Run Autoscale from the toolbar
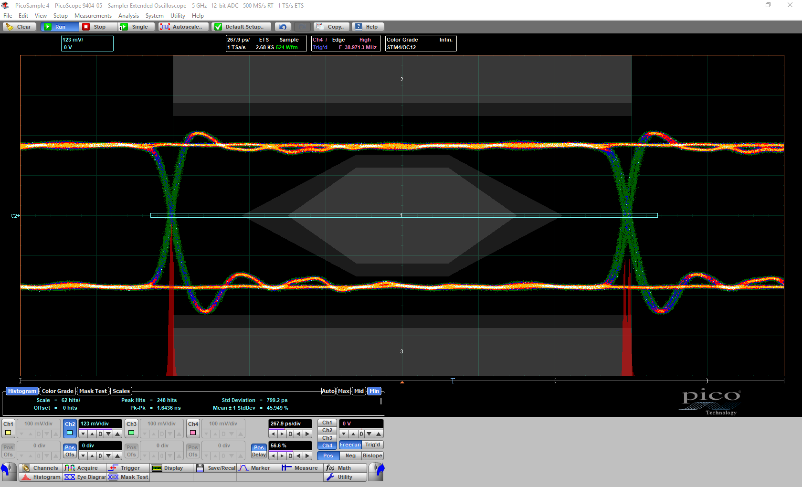 point(184,27)
